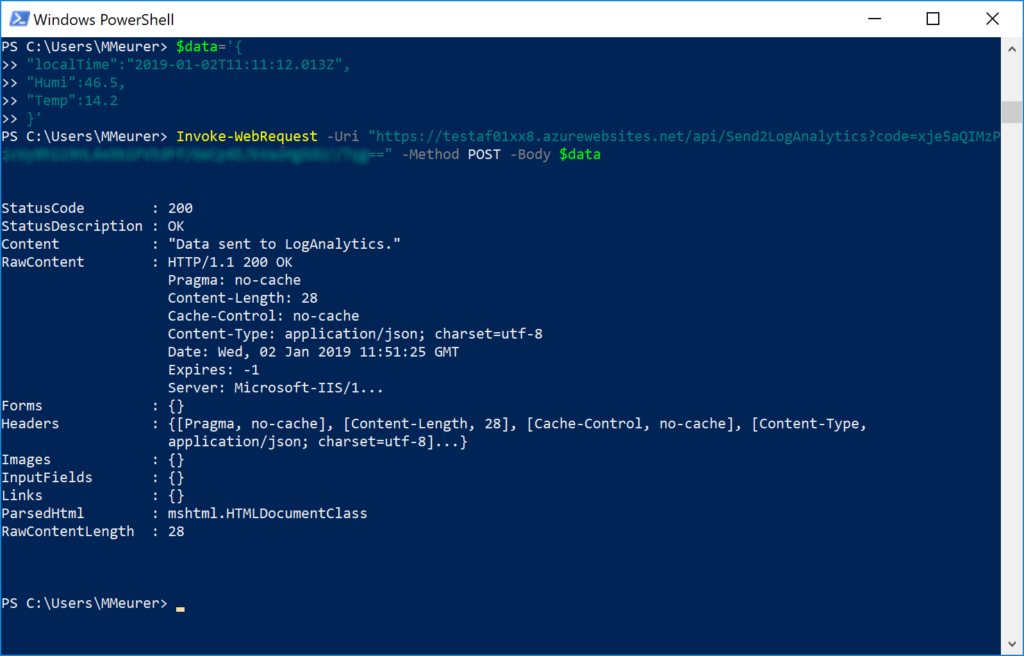This screenshot has width=1024, height=656.
Task: Click the $data variable after -Body
Action: pyautogui.click(x=580, y=155)
